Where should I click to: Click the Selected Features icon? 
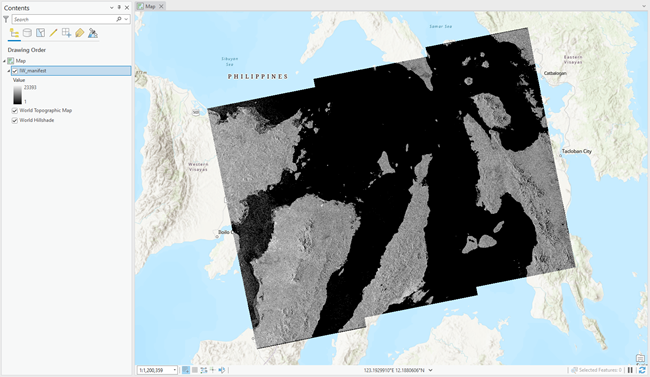574,370
